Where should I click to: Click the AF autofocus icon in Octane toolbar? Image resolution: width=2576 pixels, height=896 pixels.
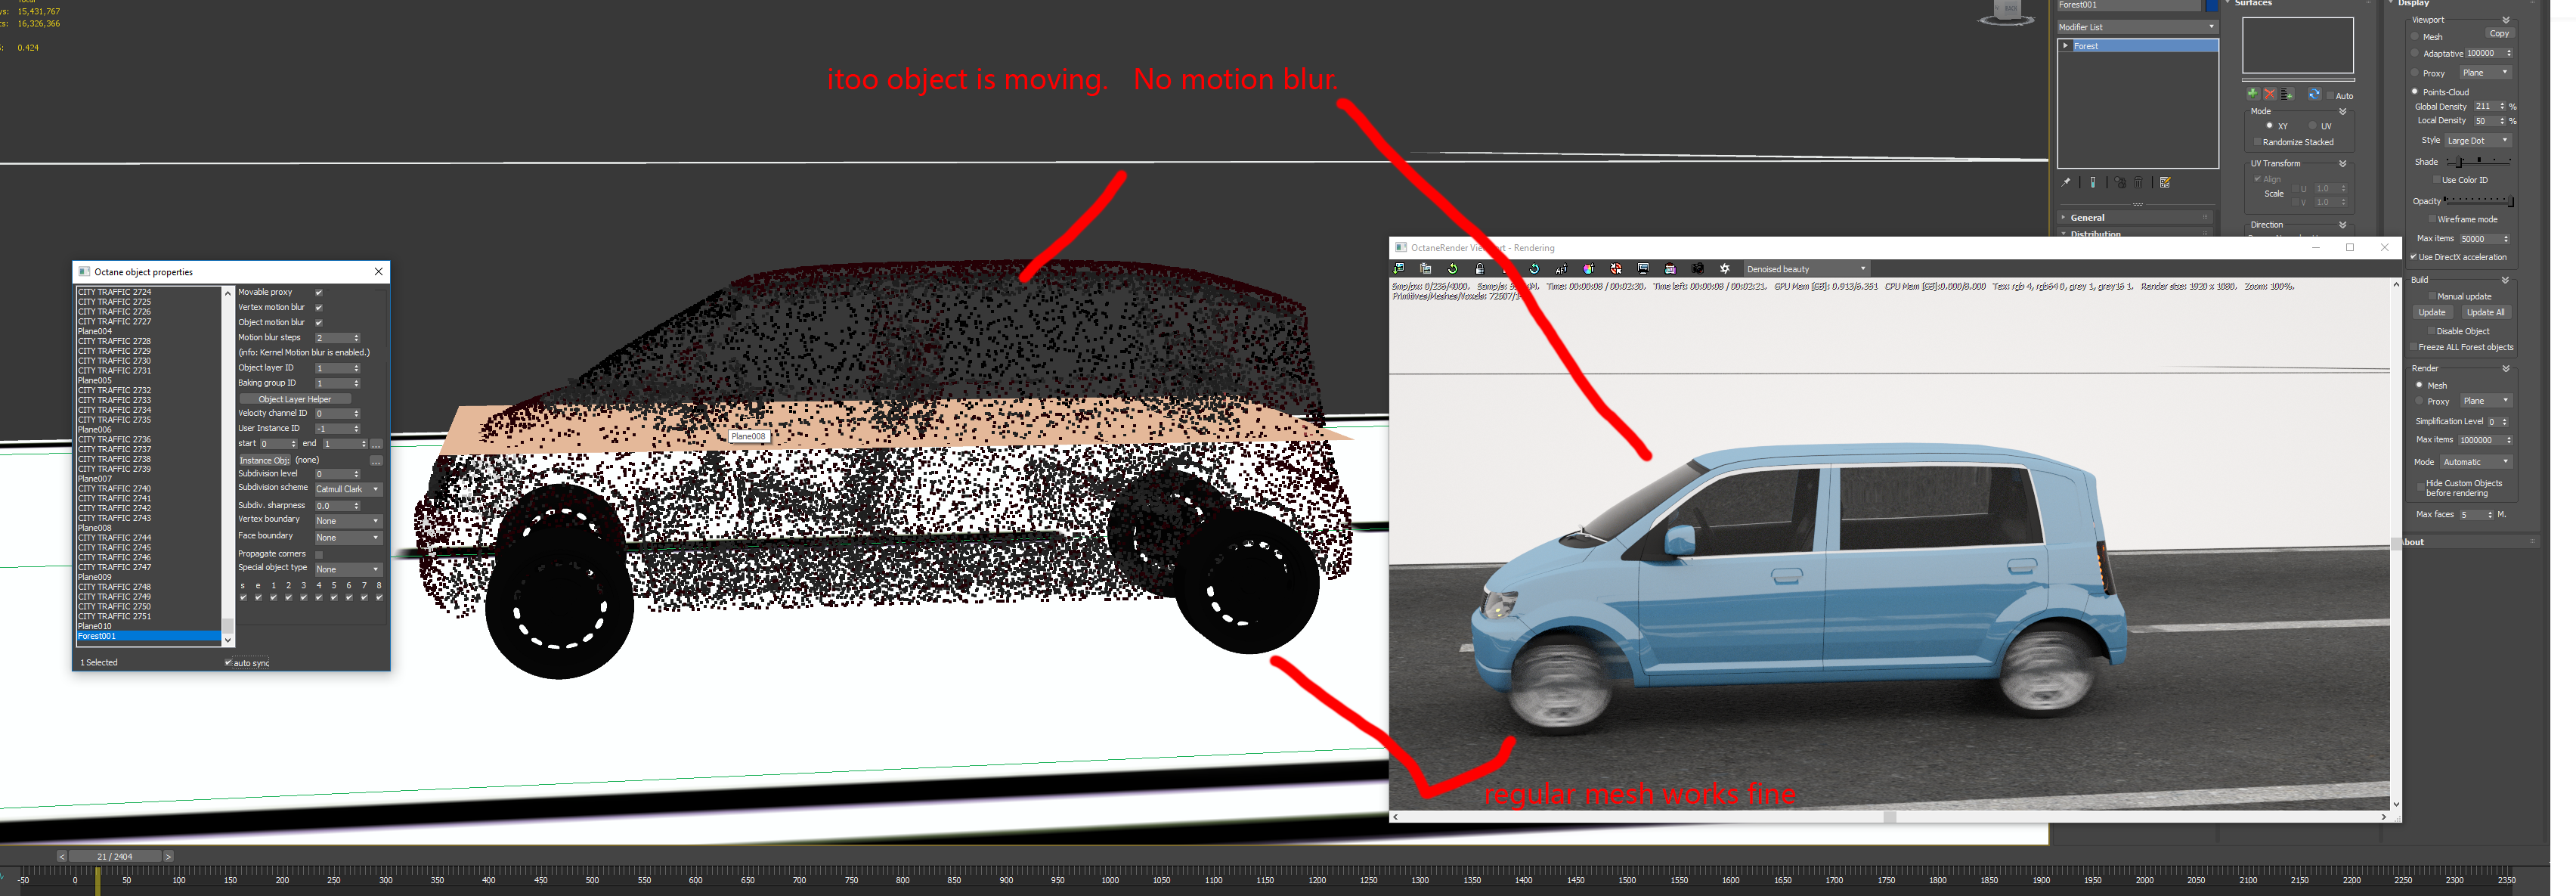[x=1561, y=269]
